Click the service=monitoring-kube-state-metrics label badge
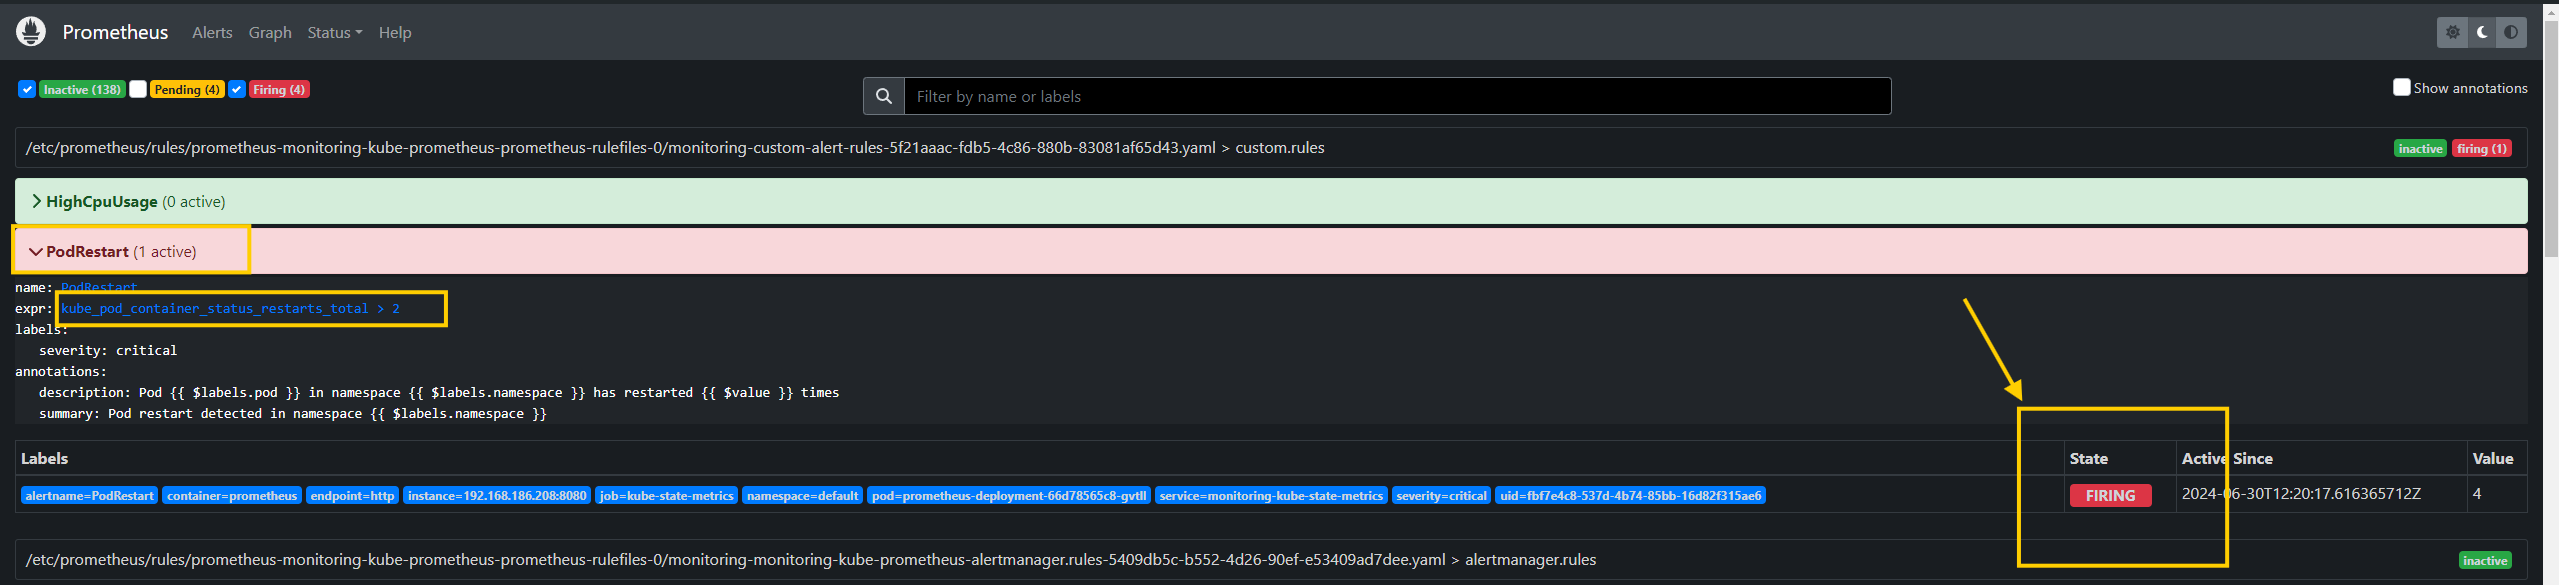This screenshot has height=585, width=2559. coord(1271,495)
